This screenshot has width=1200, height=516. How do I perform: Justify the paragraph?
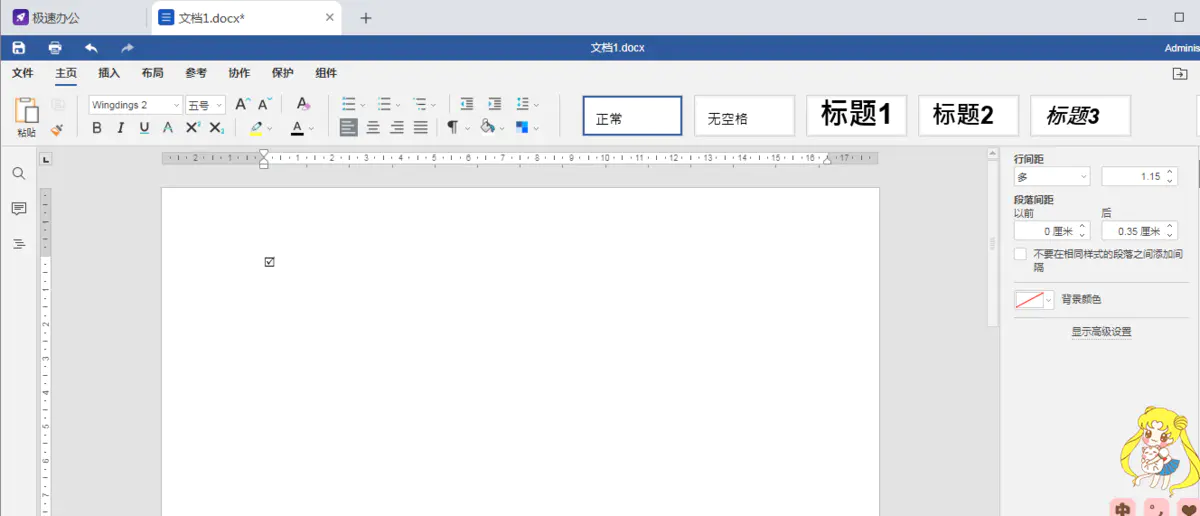pyautogui.click(x=421, y=128)
